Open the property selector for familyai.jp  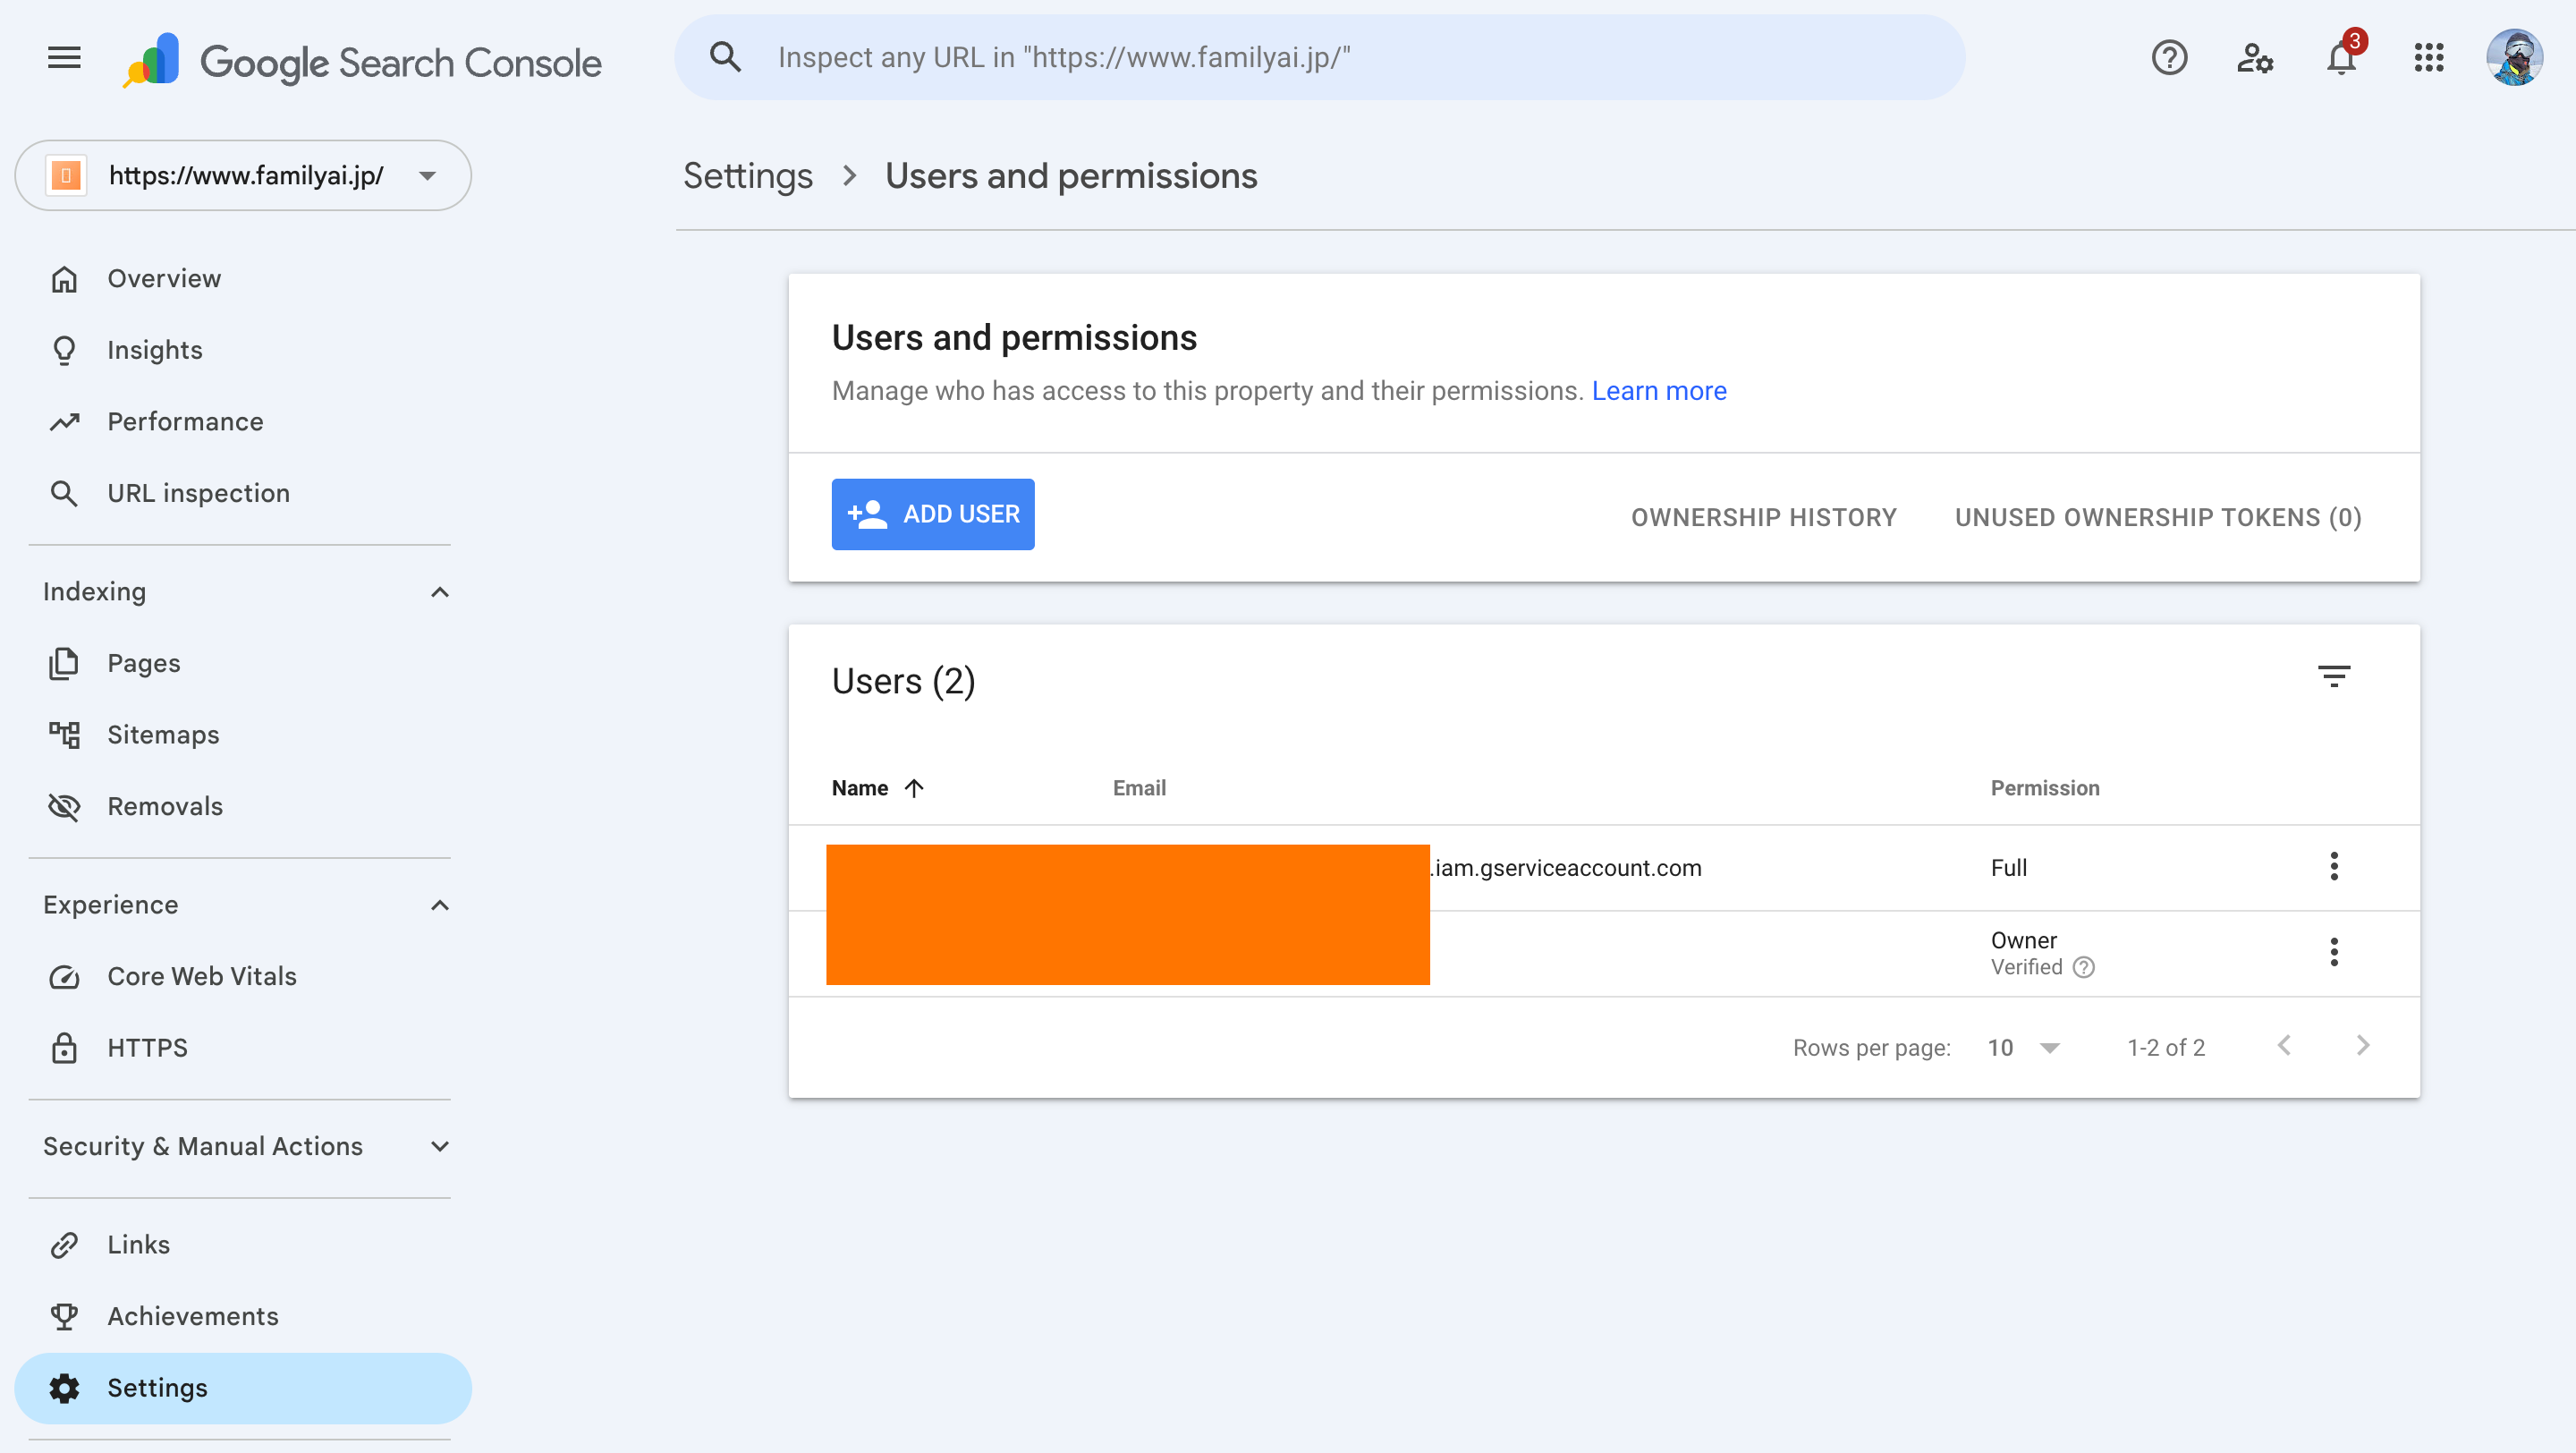tap(243, 176)
